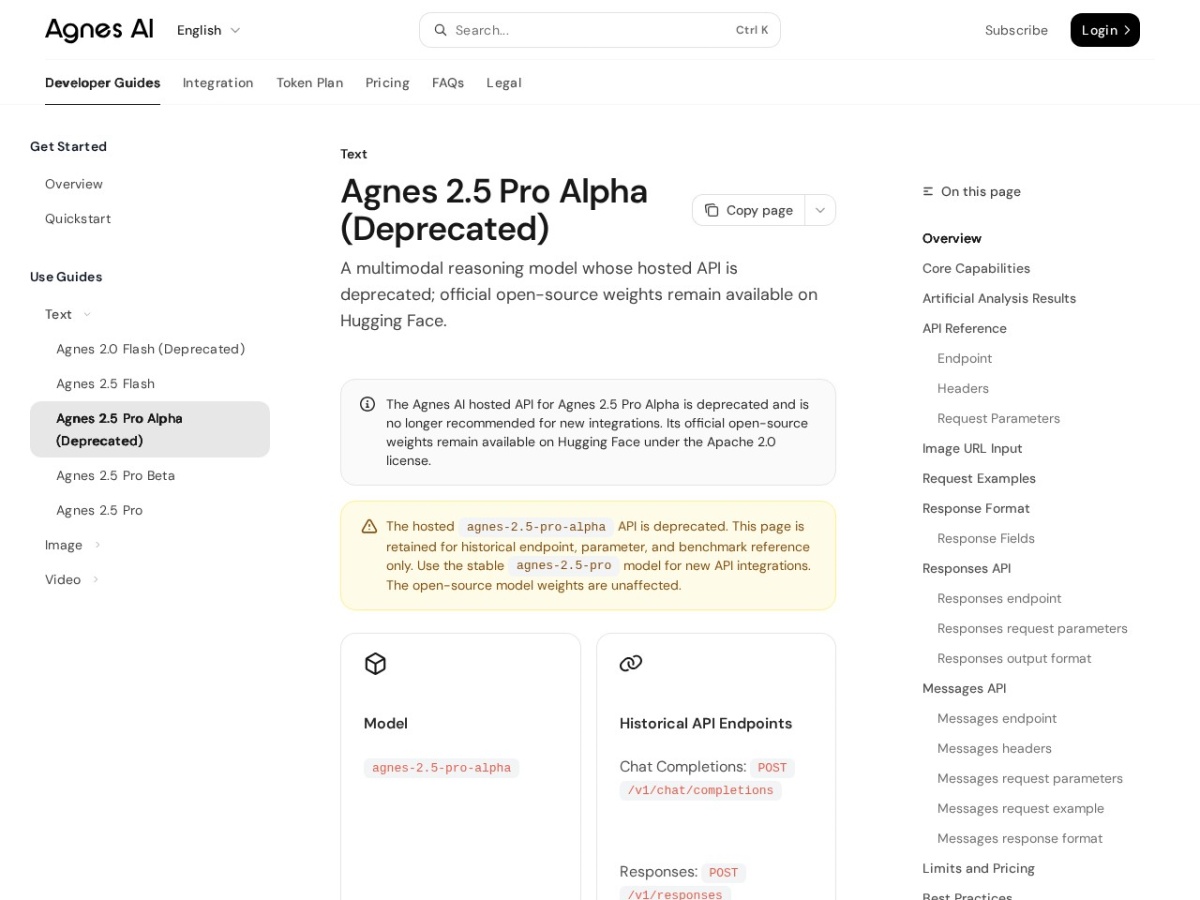Click the agnes-2.5-pro-alpha code on Model card
This screenshot has width=1200, height=900.
(441, 768)
